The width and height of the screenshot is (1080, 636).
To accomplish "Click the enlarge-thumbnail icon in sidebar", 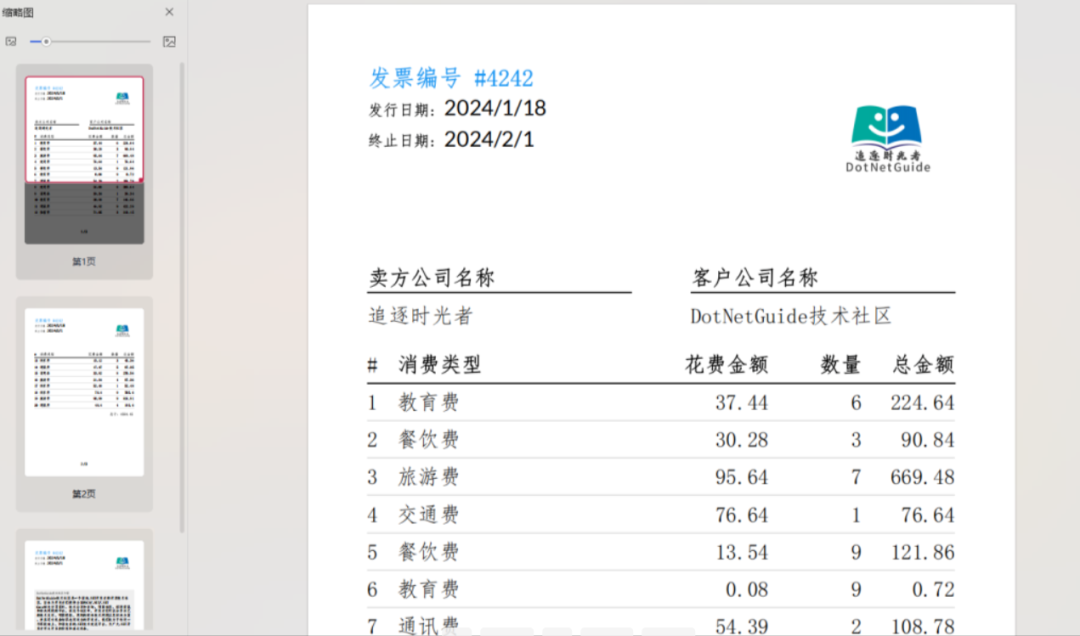I will tap(169, 41).
